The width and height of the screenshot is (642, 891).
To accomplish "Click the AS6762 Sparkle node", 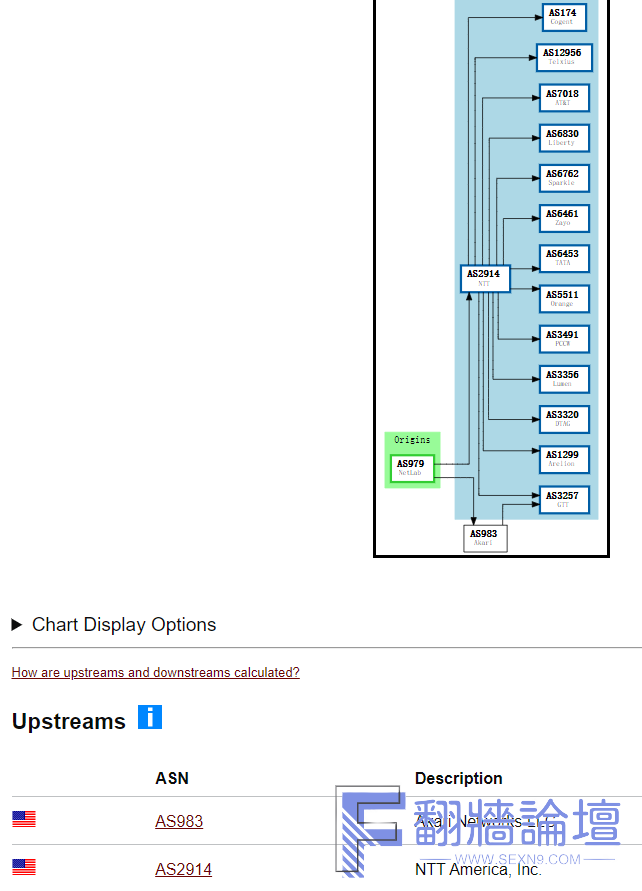I will click(564, 178).
